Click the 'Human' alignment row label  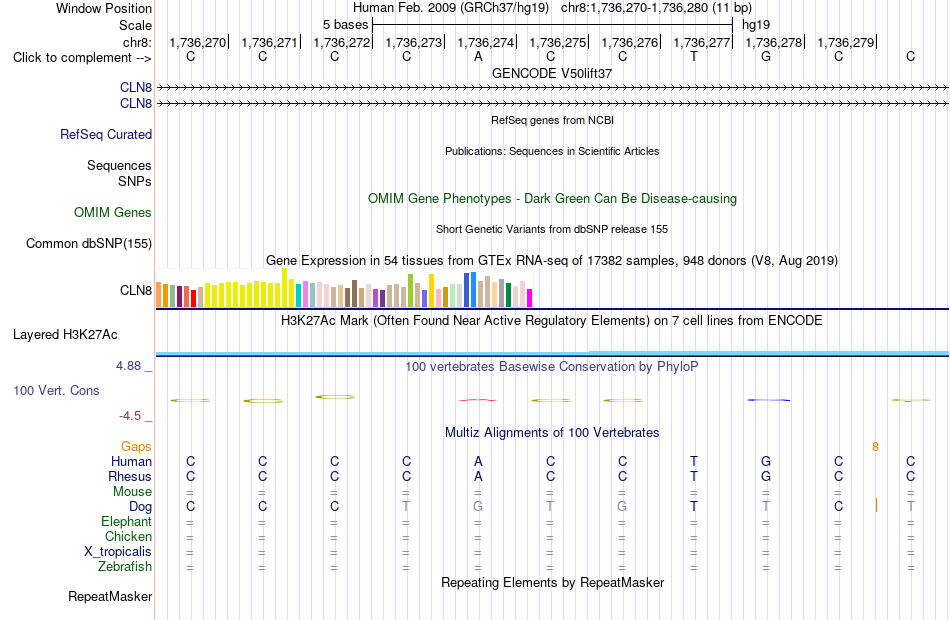click(x=131, y=462)
